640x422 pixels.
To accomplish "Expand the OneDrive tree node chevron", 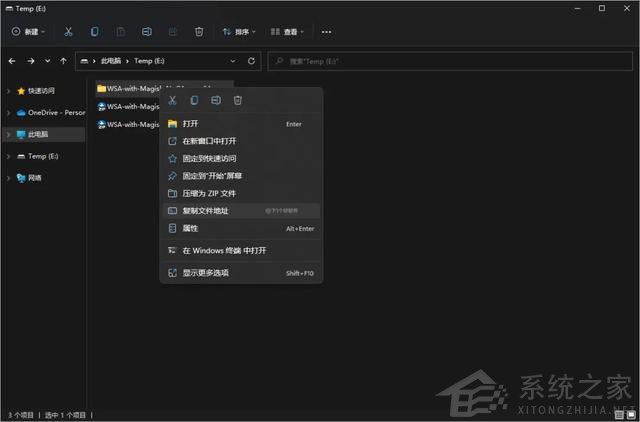I will click(8, 113).
